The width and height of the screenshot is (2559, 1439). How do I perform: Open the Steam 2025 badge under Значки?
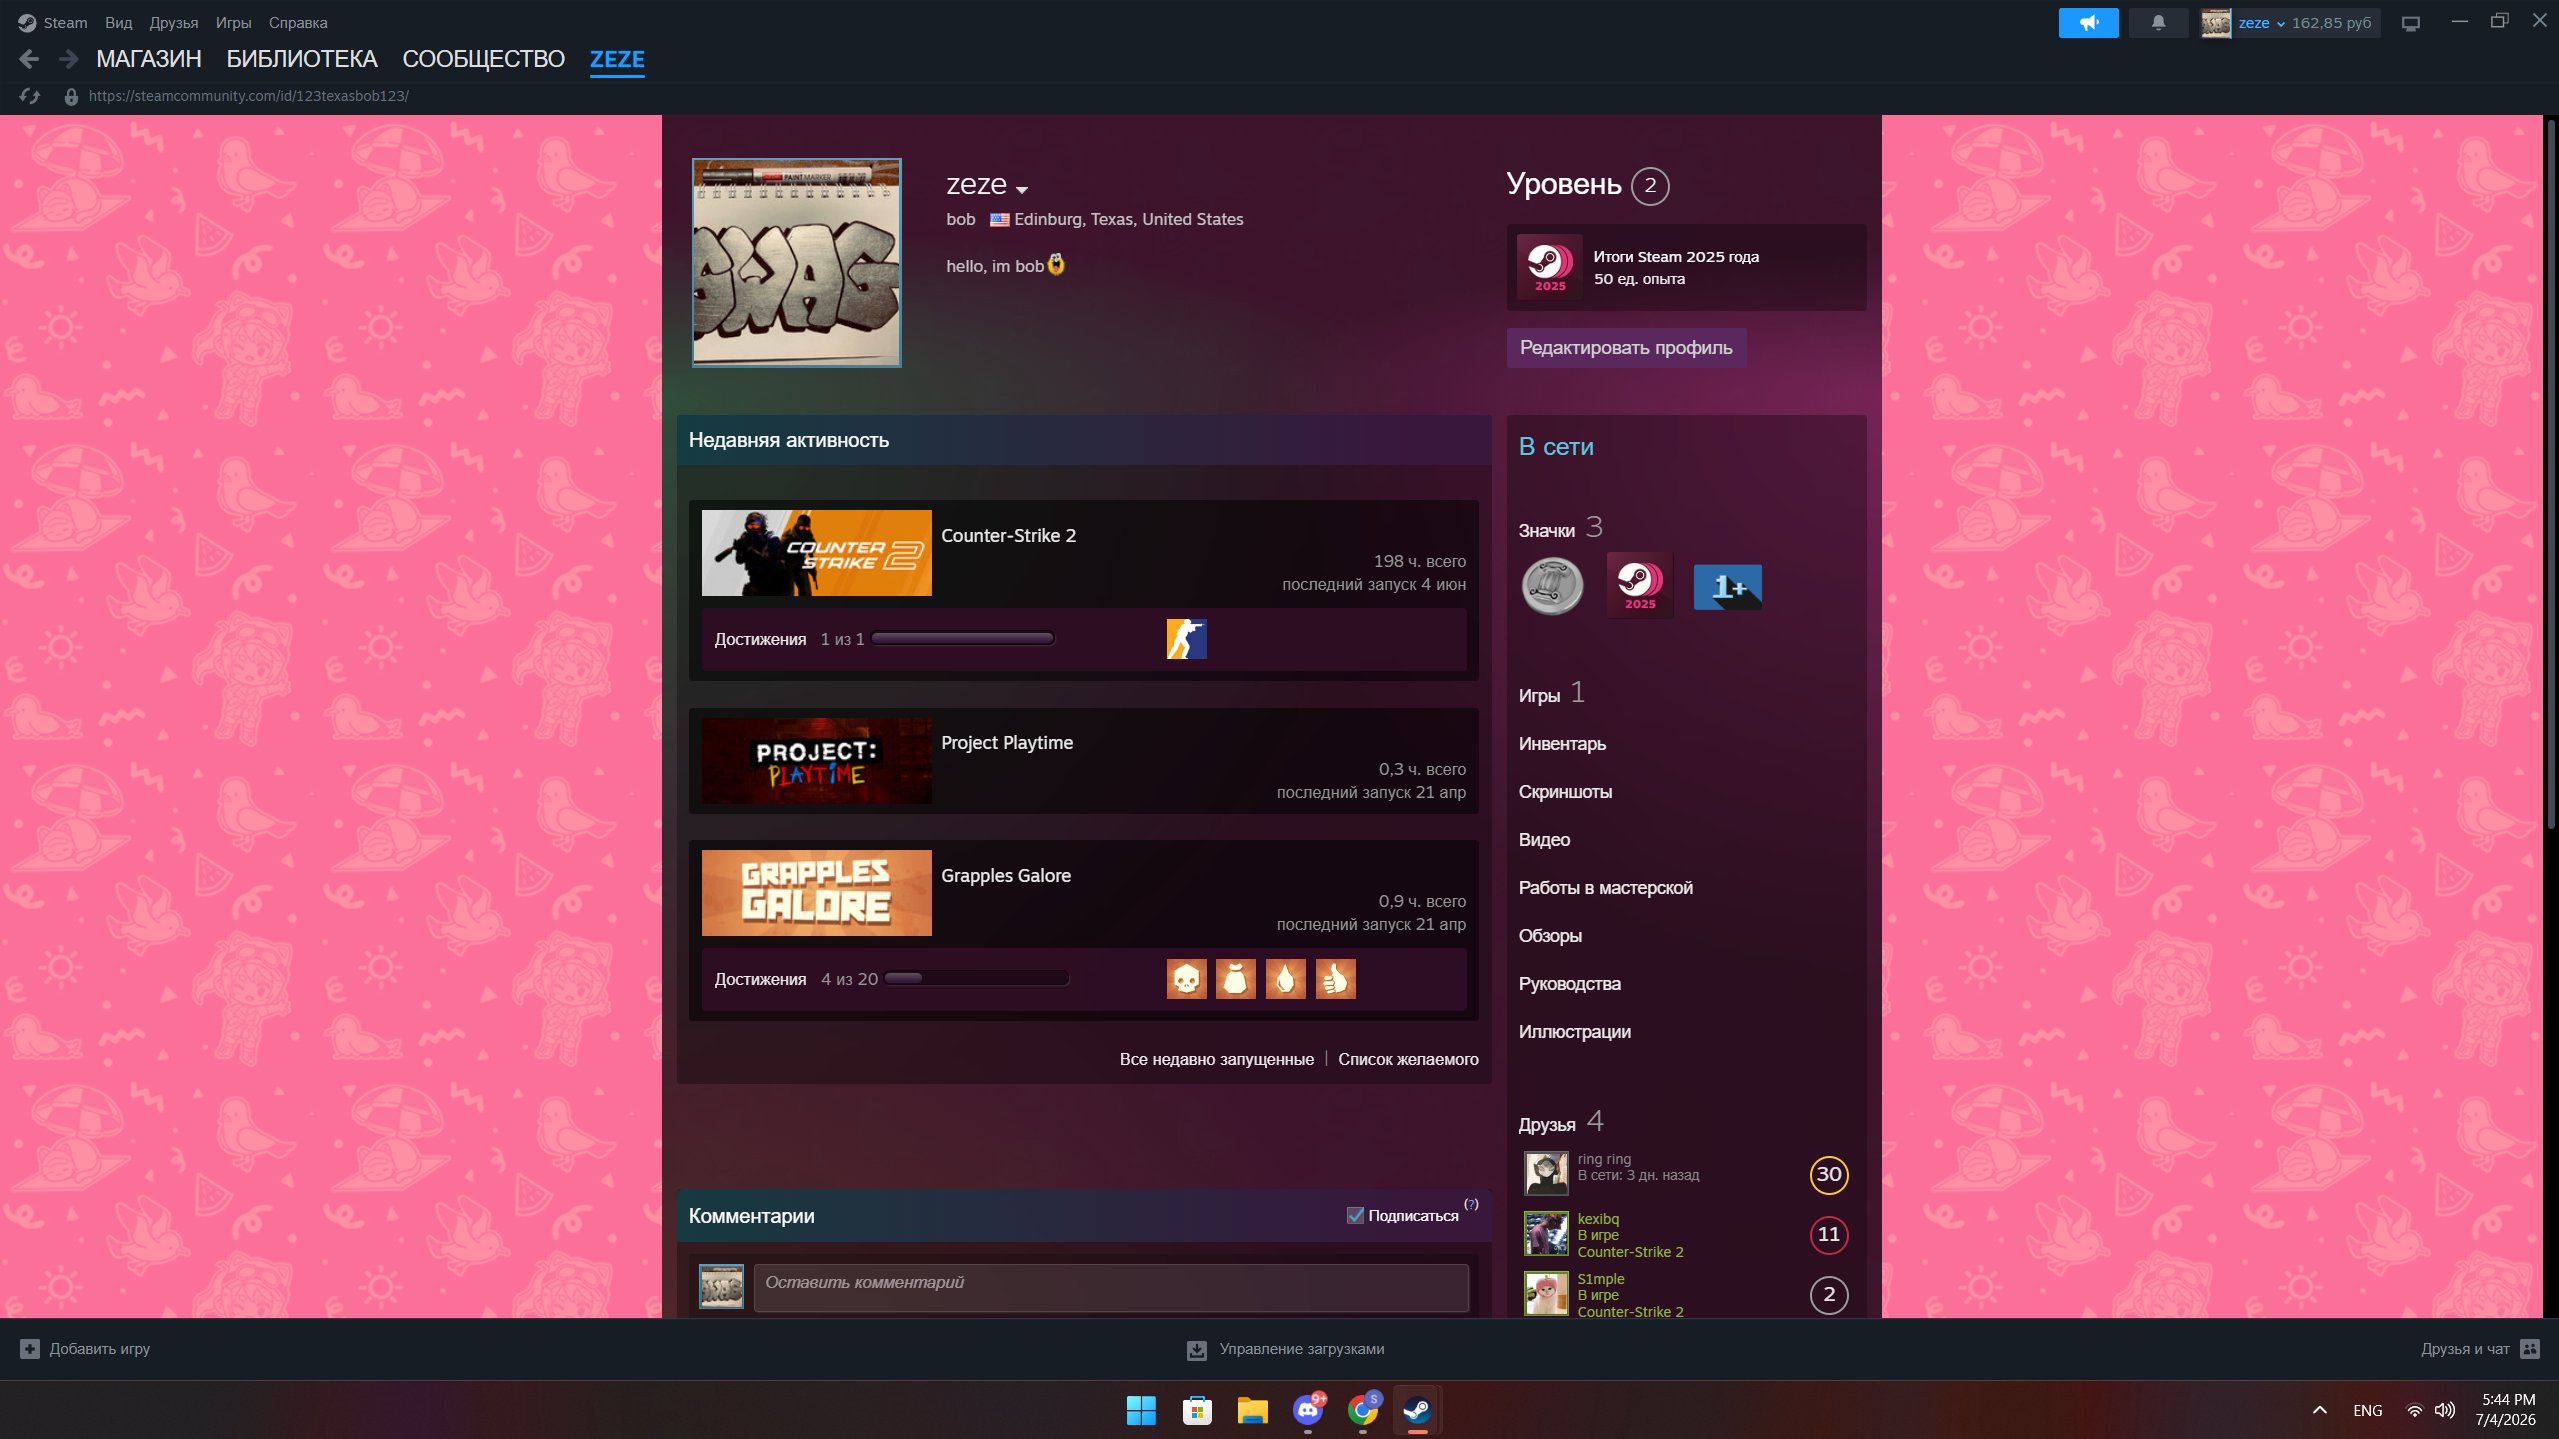point(1640,586)
